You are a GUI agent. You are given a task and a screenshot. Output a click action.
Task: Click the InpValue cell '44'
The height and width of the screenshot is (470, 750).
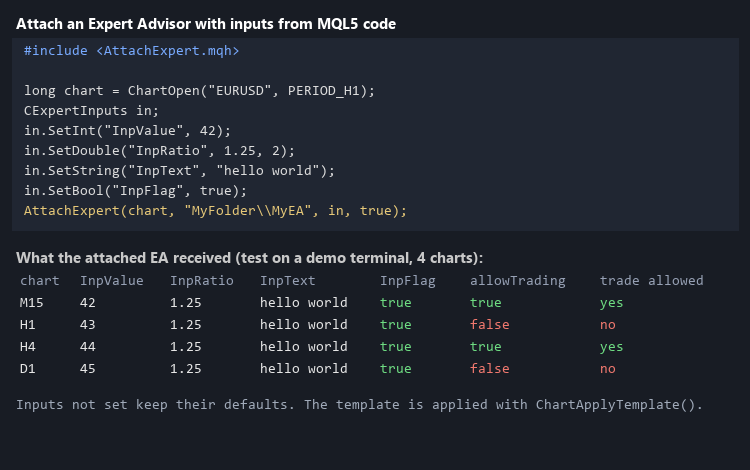88,347
